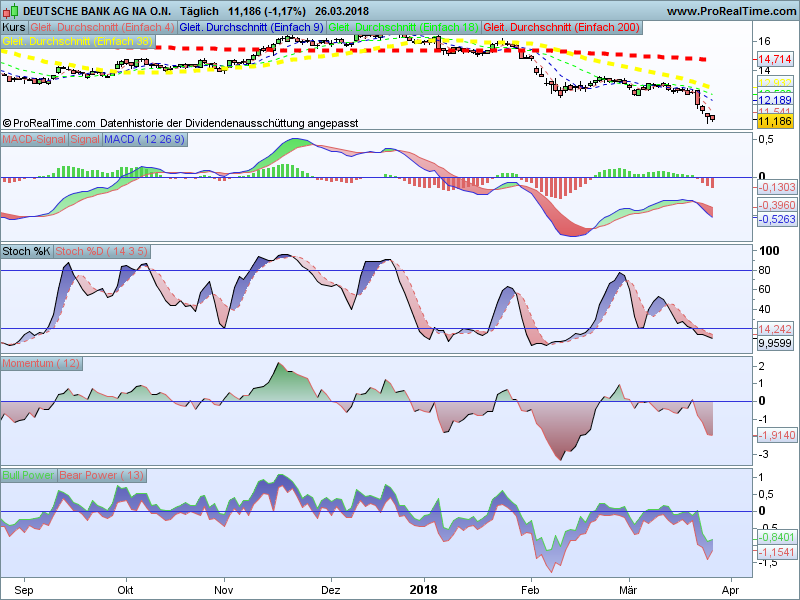Viewport: 800px width, 600px height.
Task: Click the 100 level on stochastic scale
Action: [x=769, y=251]
